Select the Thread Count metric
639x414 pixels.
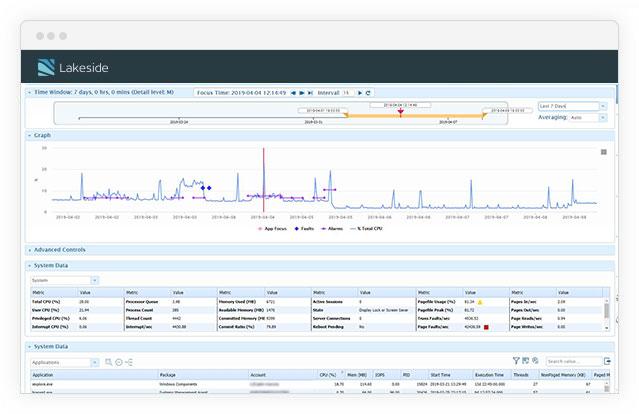[x=139, y=318]
